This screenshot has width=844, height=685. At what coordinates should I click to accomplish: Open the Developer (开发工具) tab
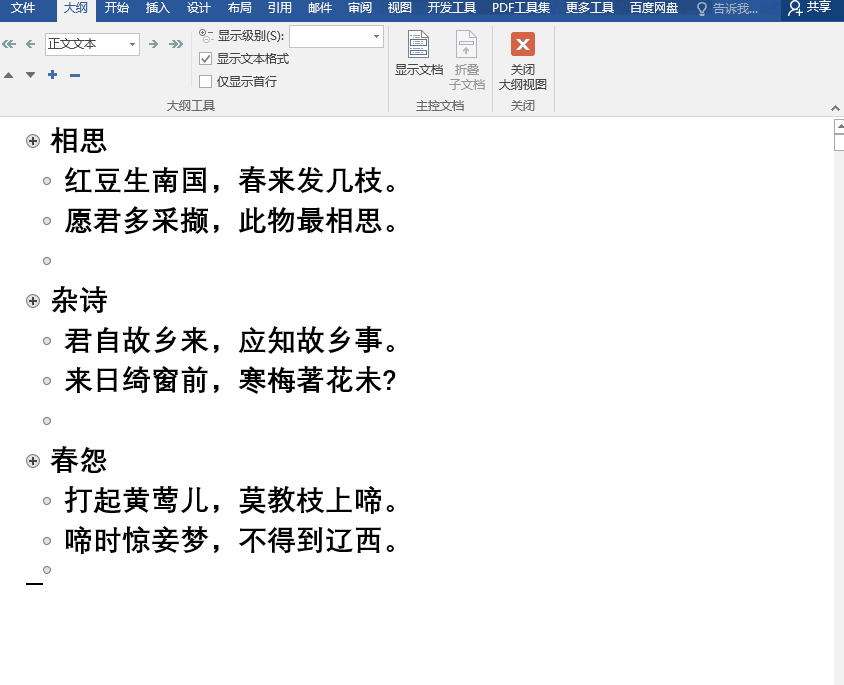pyautogui.click(x=452, y=8)
